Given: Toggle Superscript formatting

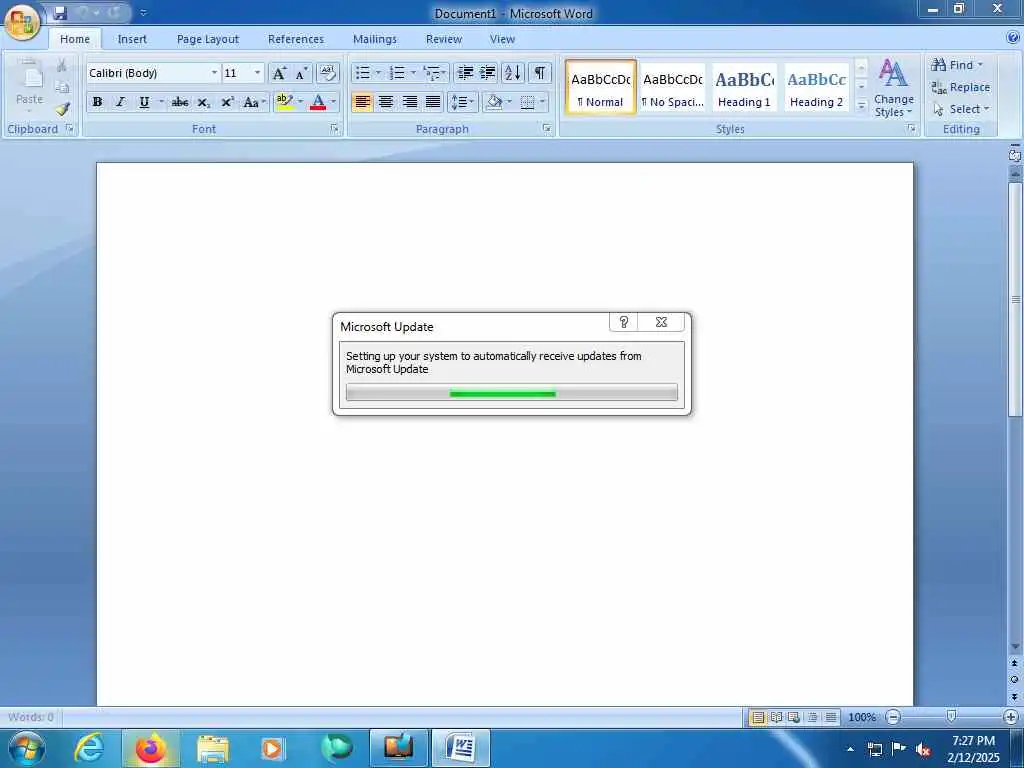Looking at the screenshot, I should coord(227,102).
